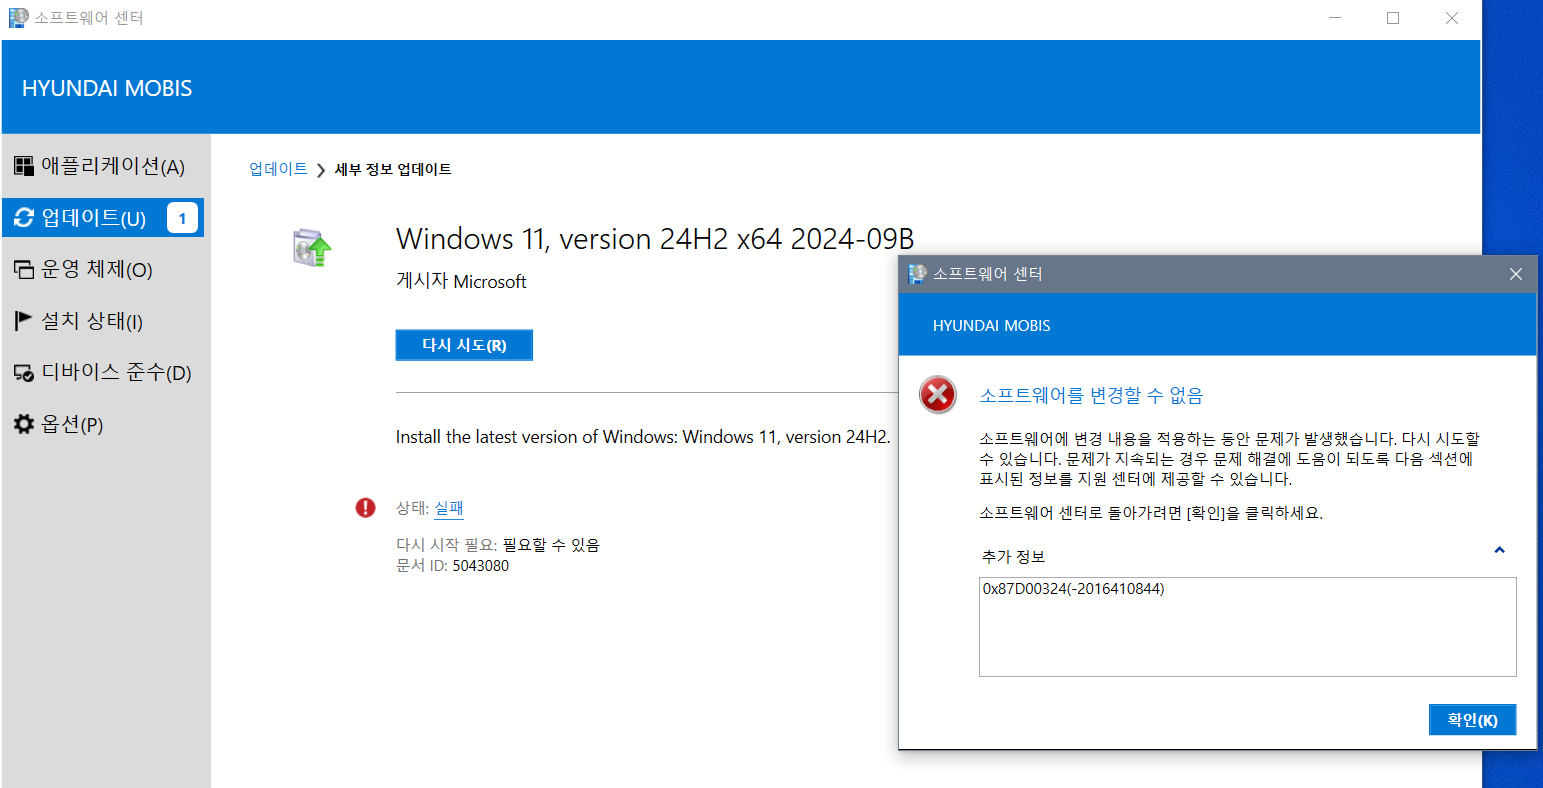Click the device compliance icon

click(23, 373)
